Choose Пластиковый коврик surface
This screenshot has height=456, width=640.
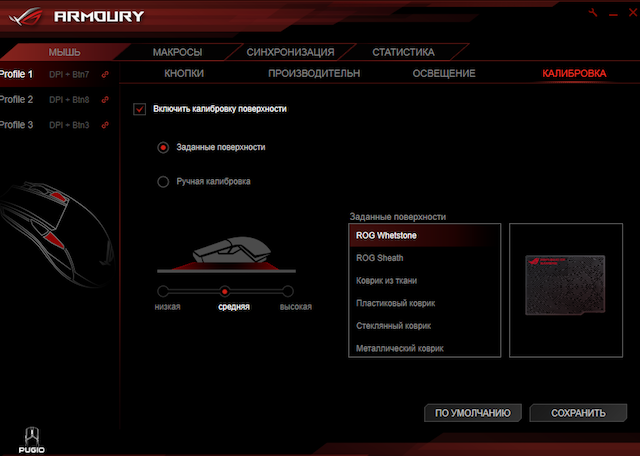[x=424, y=303]
